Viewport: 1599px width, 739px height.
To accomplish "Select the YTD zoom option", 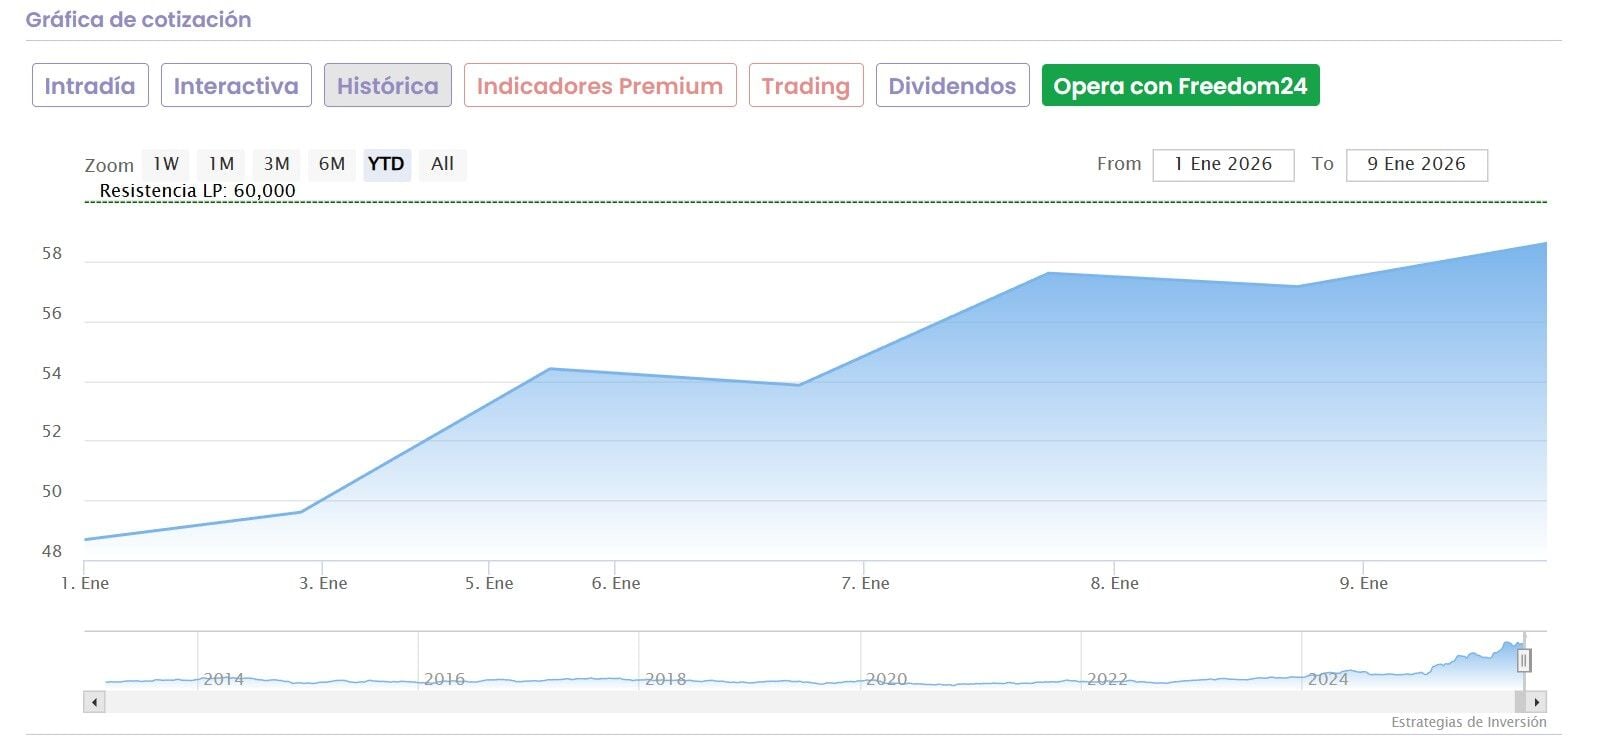I will (x=386, y=164).
